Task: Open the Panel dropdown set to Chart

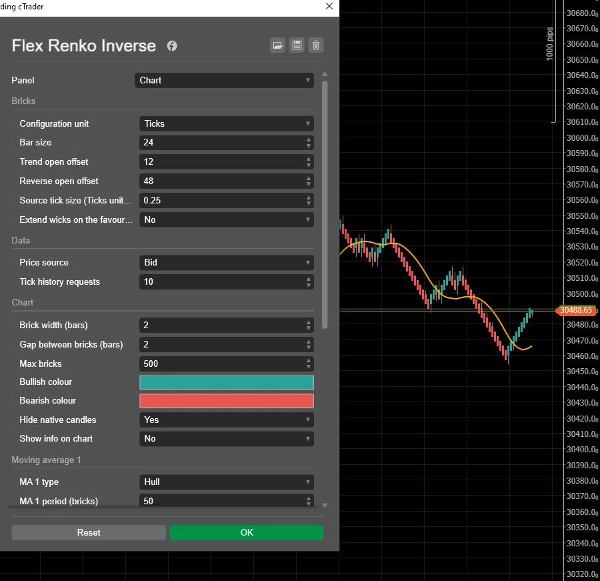Action: tap(224, 80)
